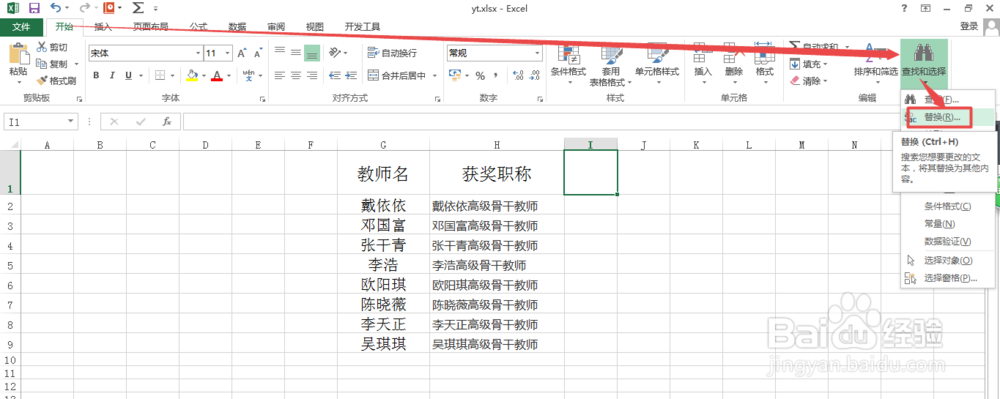Open font size 11 dropdown

click(x=228, y=53)
